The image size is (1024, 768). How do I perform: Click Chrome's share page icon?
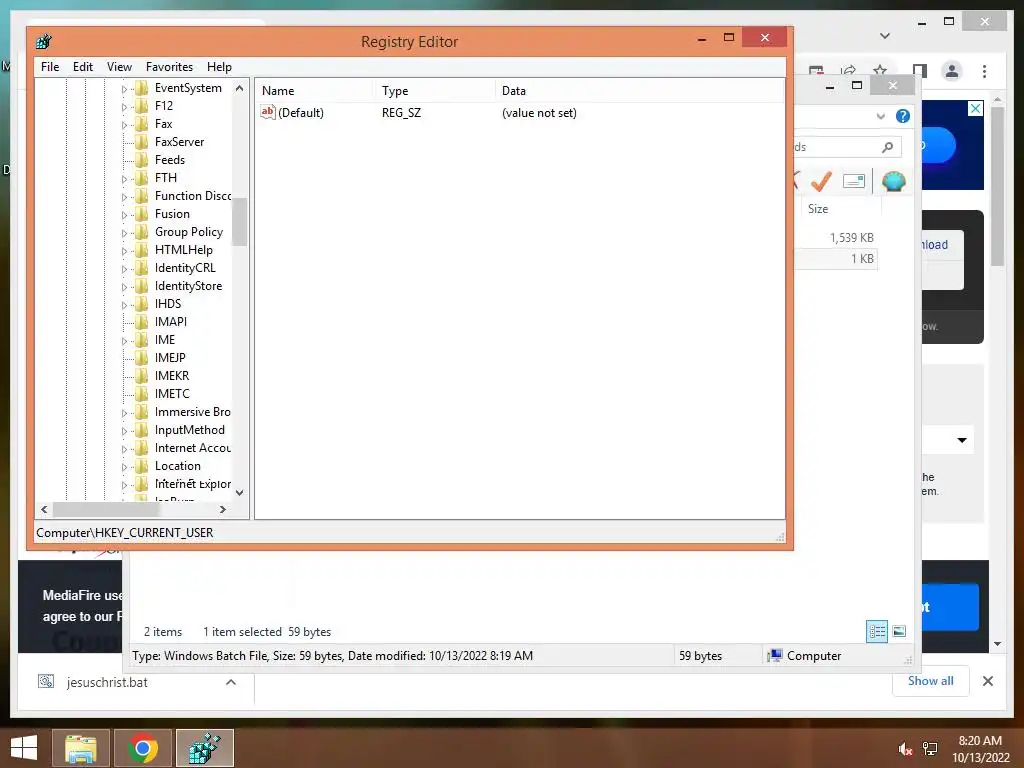point(848,71)
